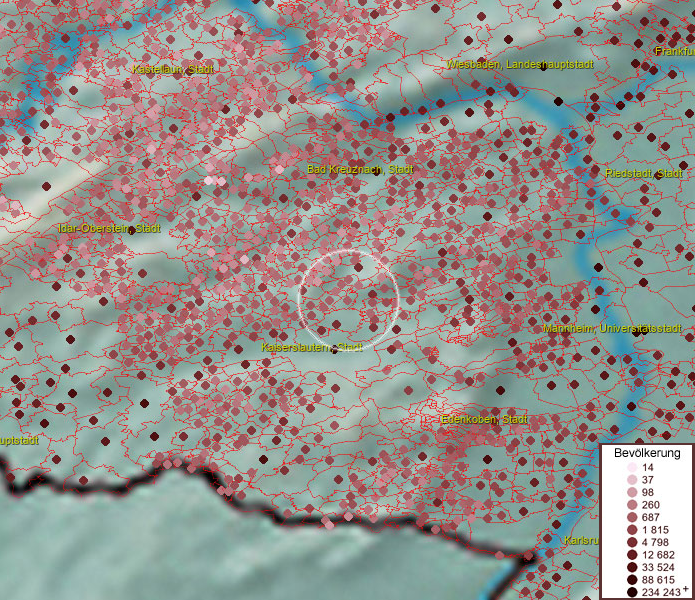Image resolution: width=695 pixels, height=600 pixels.
Task: Click the Edenkoben, Stadt label
Action: point(484,419)
